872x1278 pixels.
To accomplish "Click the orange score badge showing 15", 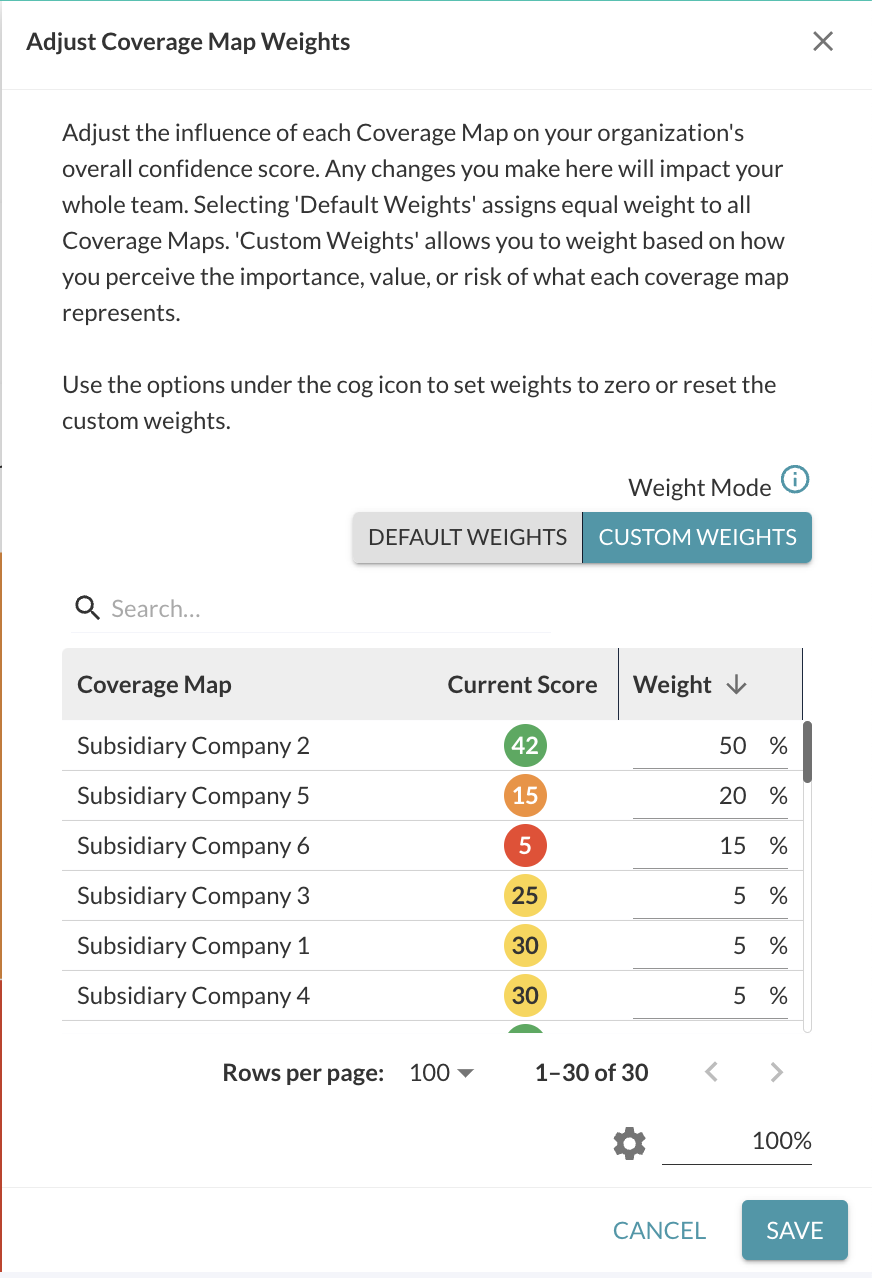I will pos(525,795).
